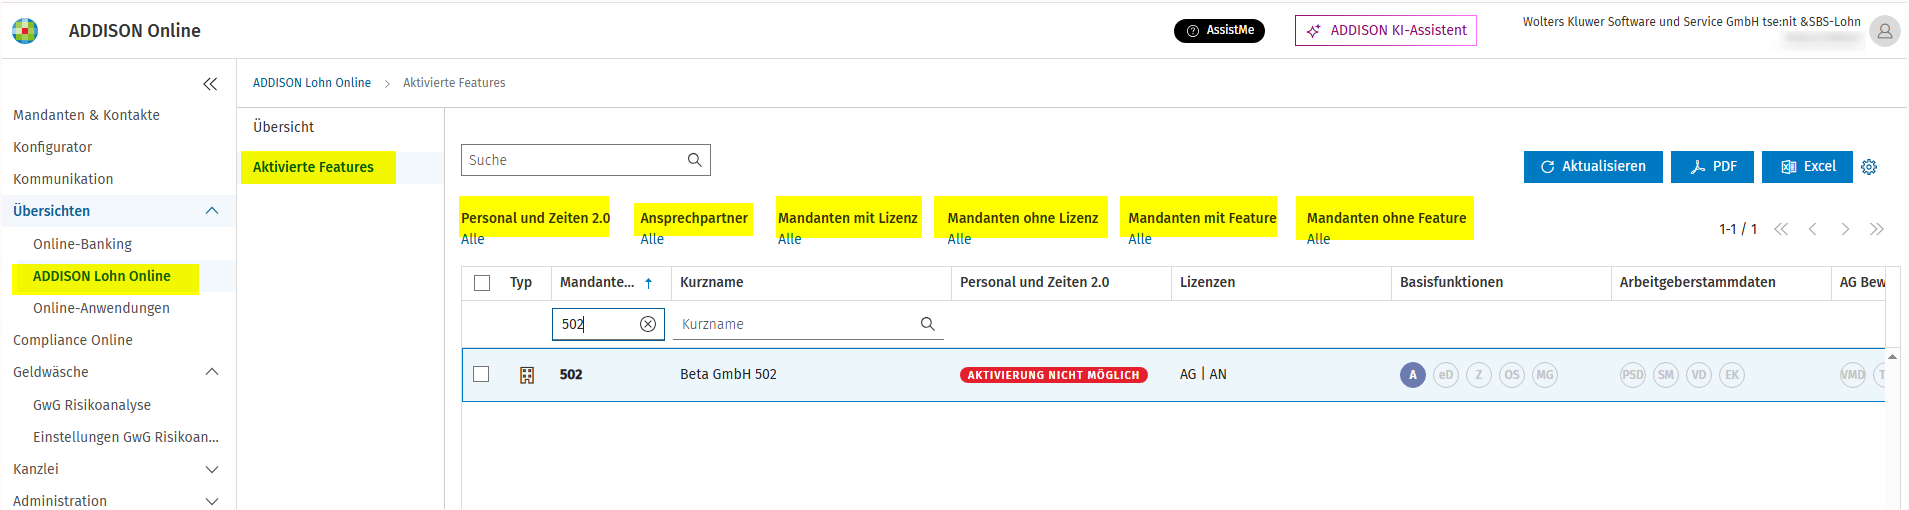Open the user profile avatar

pyautogui.click(x=1884, y=31)
